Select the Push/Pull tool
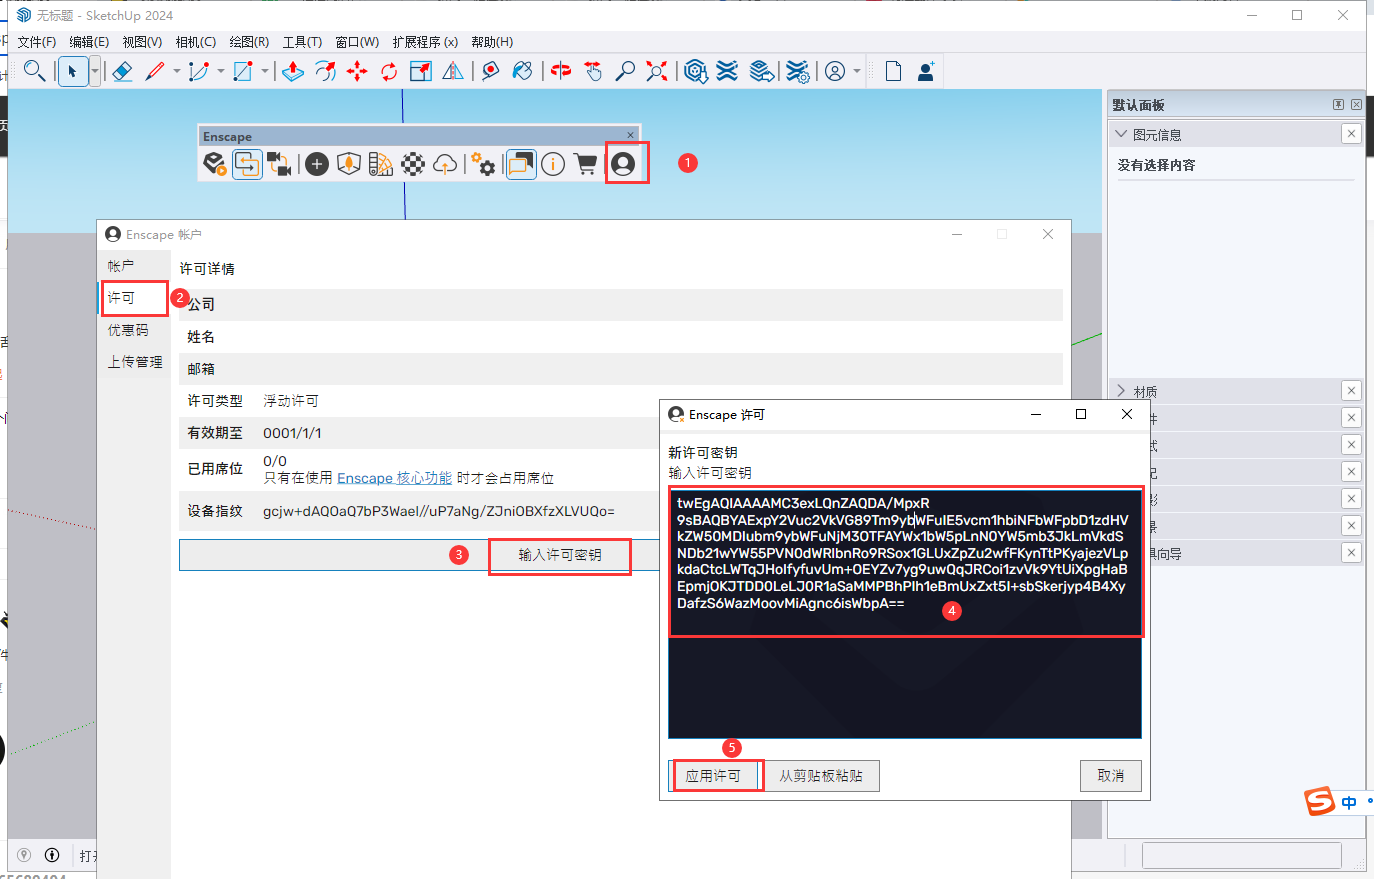The image size is (1374, 879). (293, 71)
